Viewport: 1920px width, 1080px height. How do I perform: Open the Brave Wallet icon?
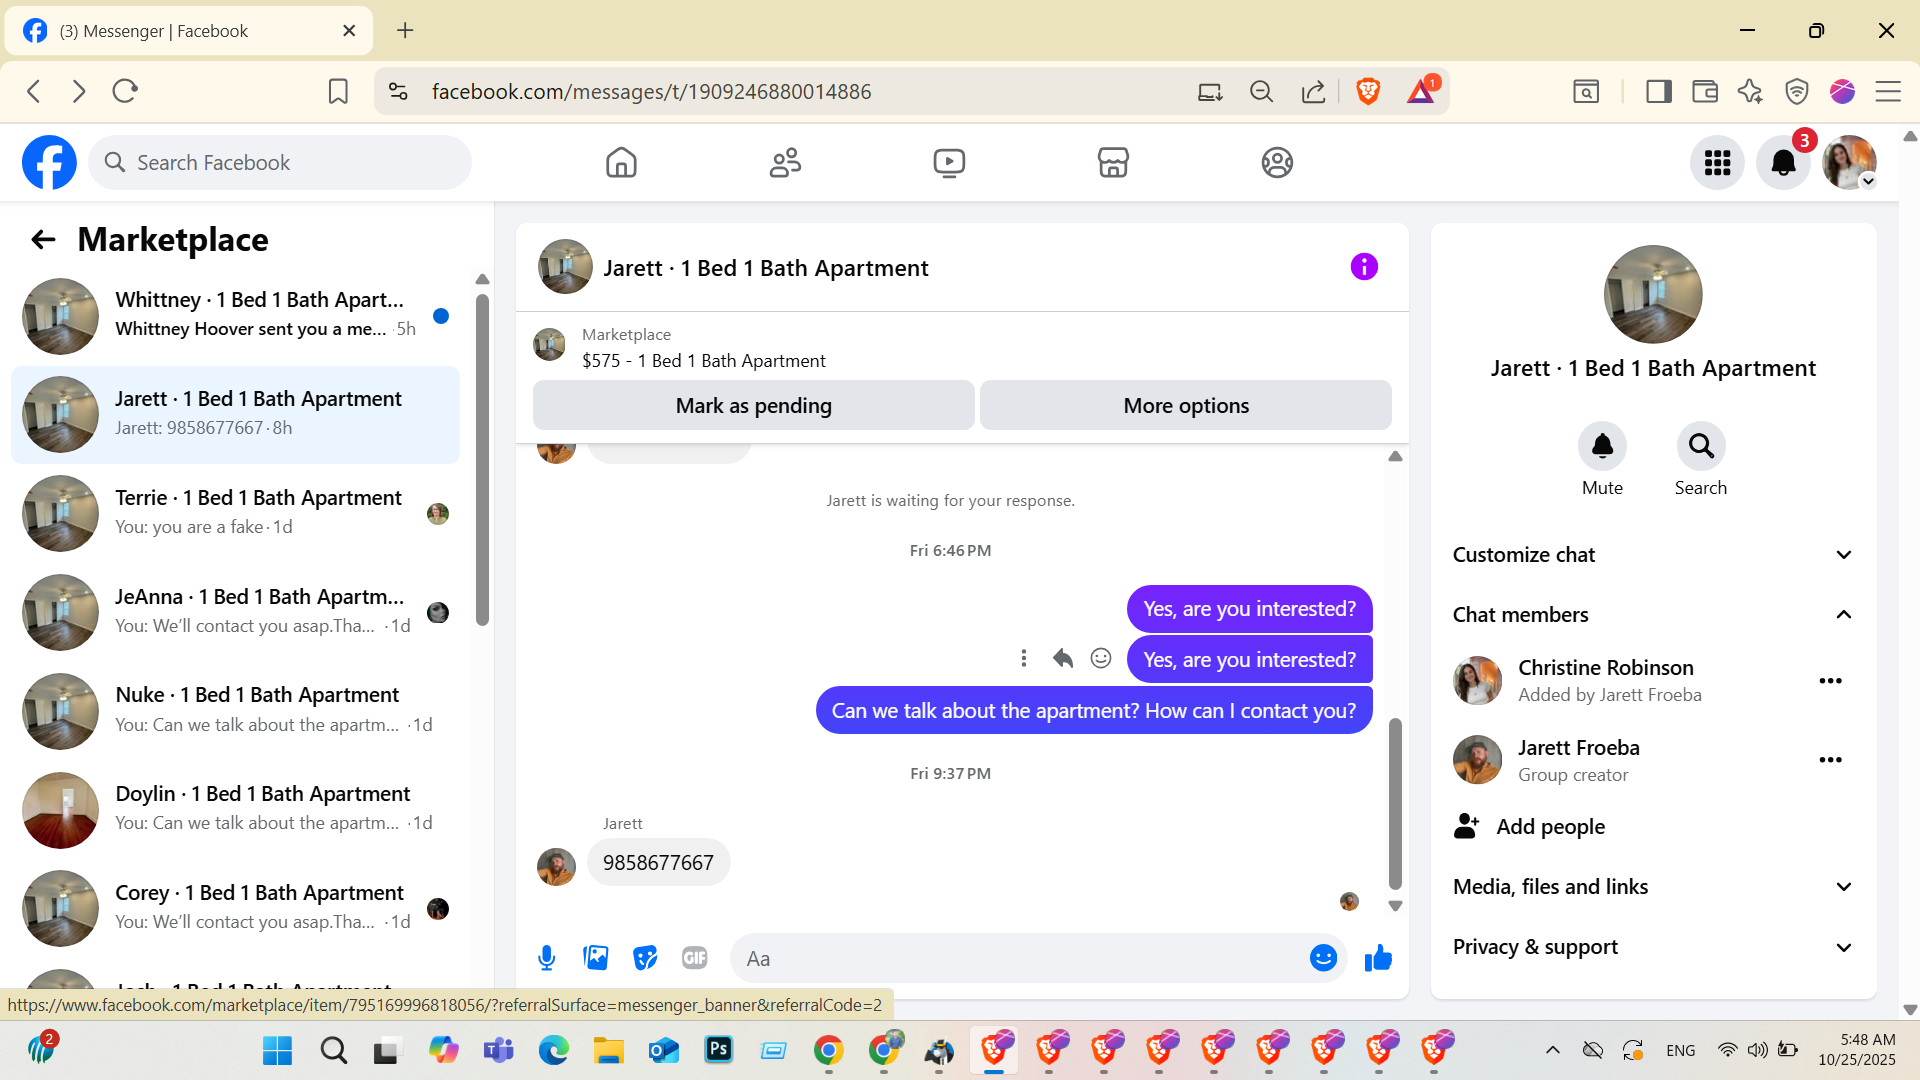pos(1705,92)
